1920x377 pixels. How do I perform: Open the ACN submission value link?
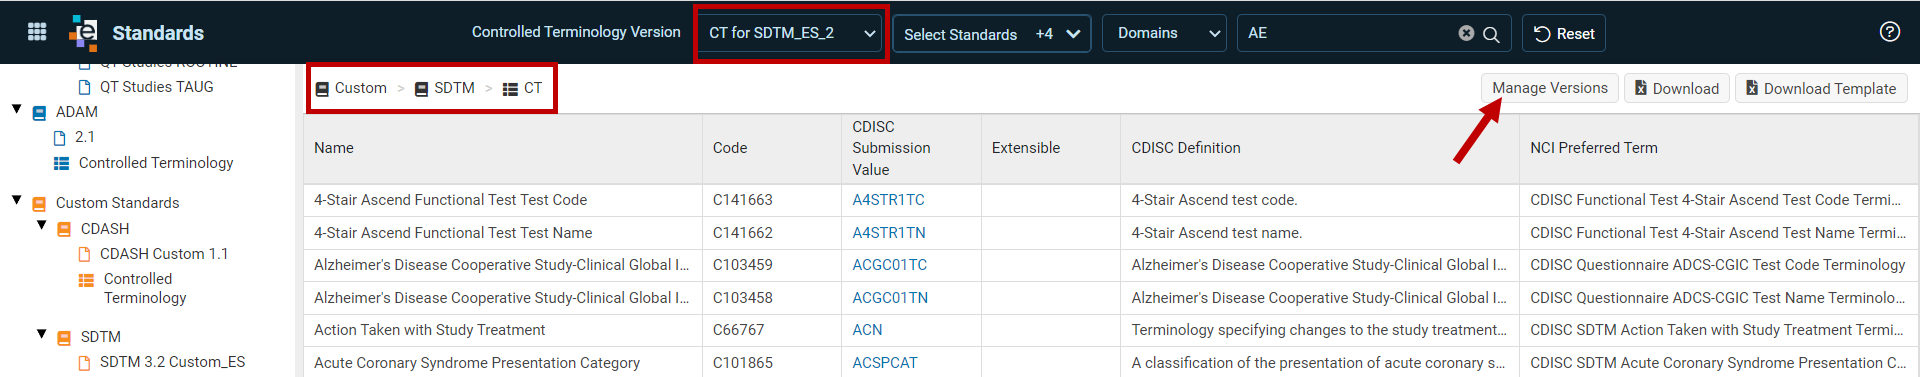[867, 330]
